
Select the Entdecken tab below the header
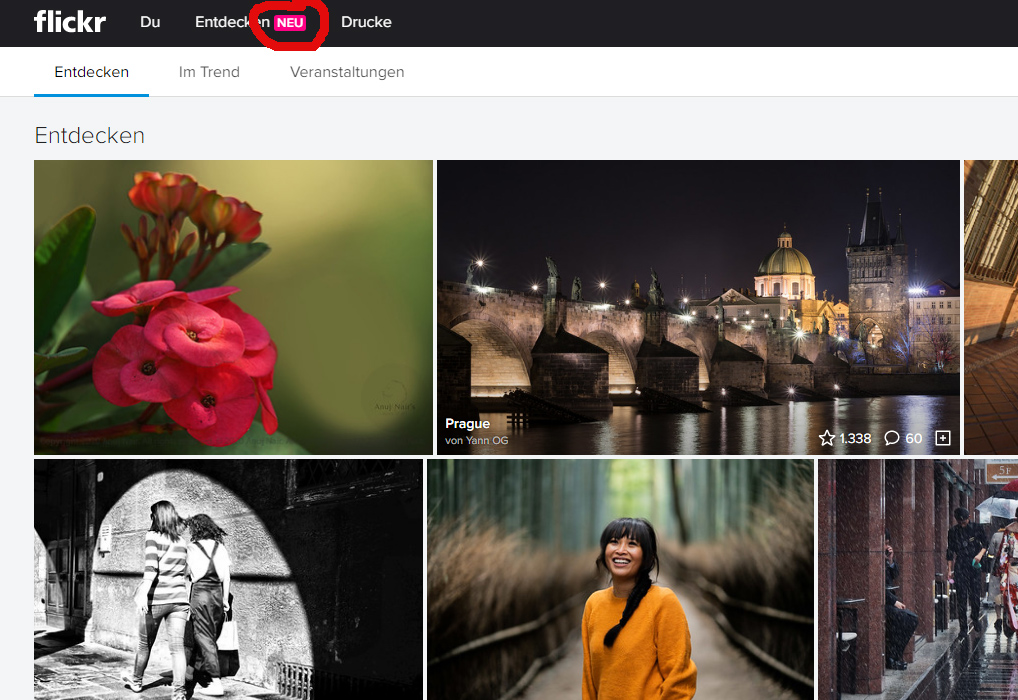91,72
